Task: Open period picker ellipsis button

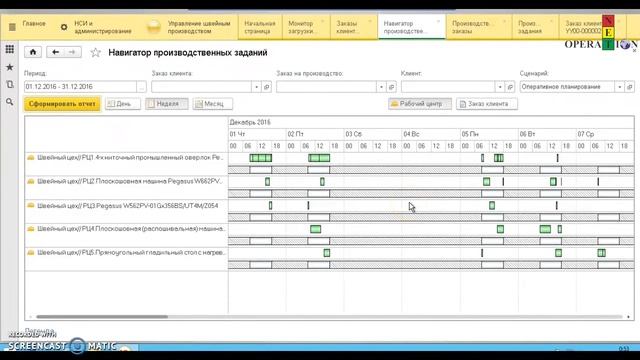Action: coord(141,87)
